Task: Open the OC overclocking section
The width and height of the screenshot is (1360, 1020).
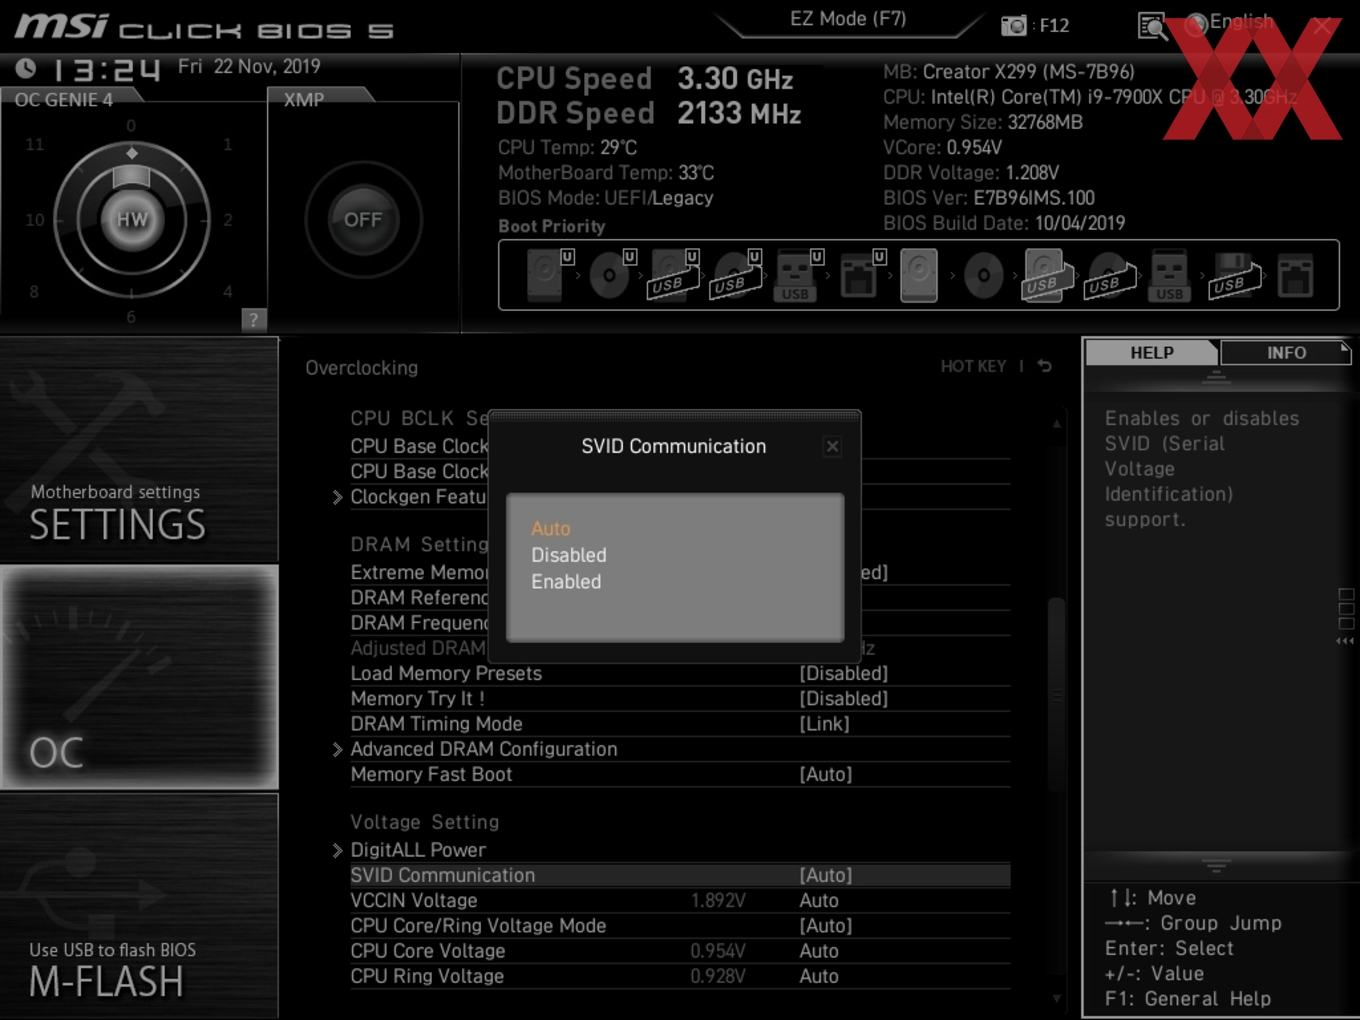Action: click(139, 678)
